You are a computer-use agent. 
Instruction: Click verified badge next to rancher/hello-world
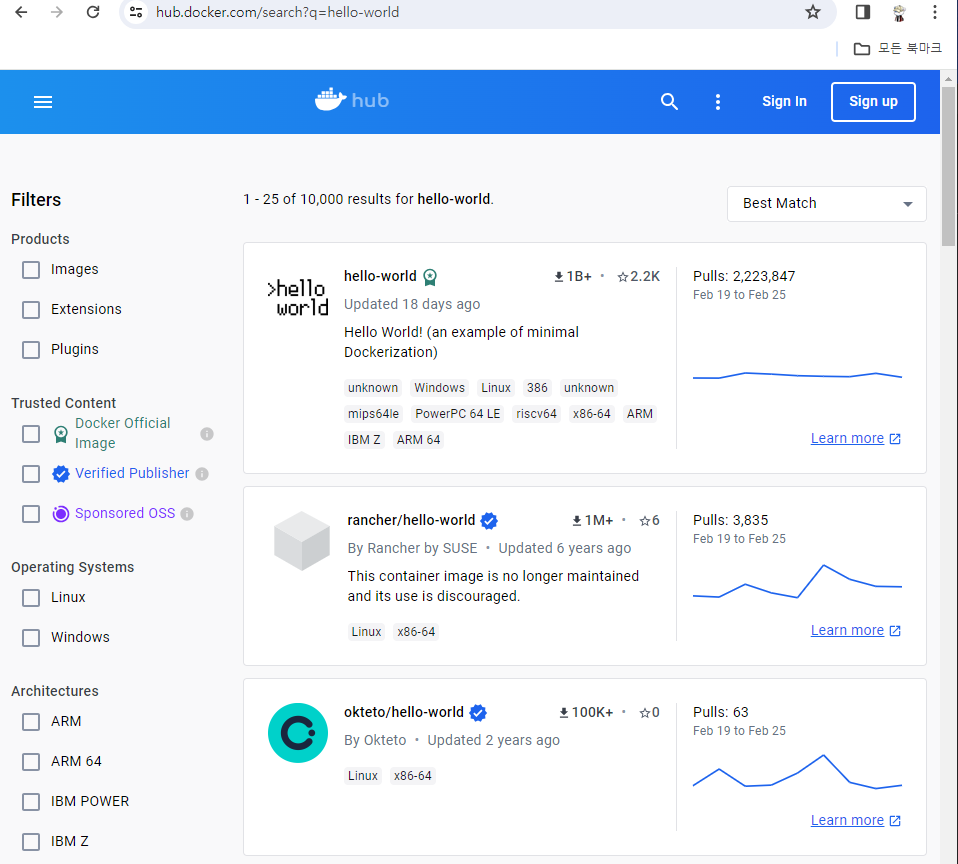click(x=489, y=521)
